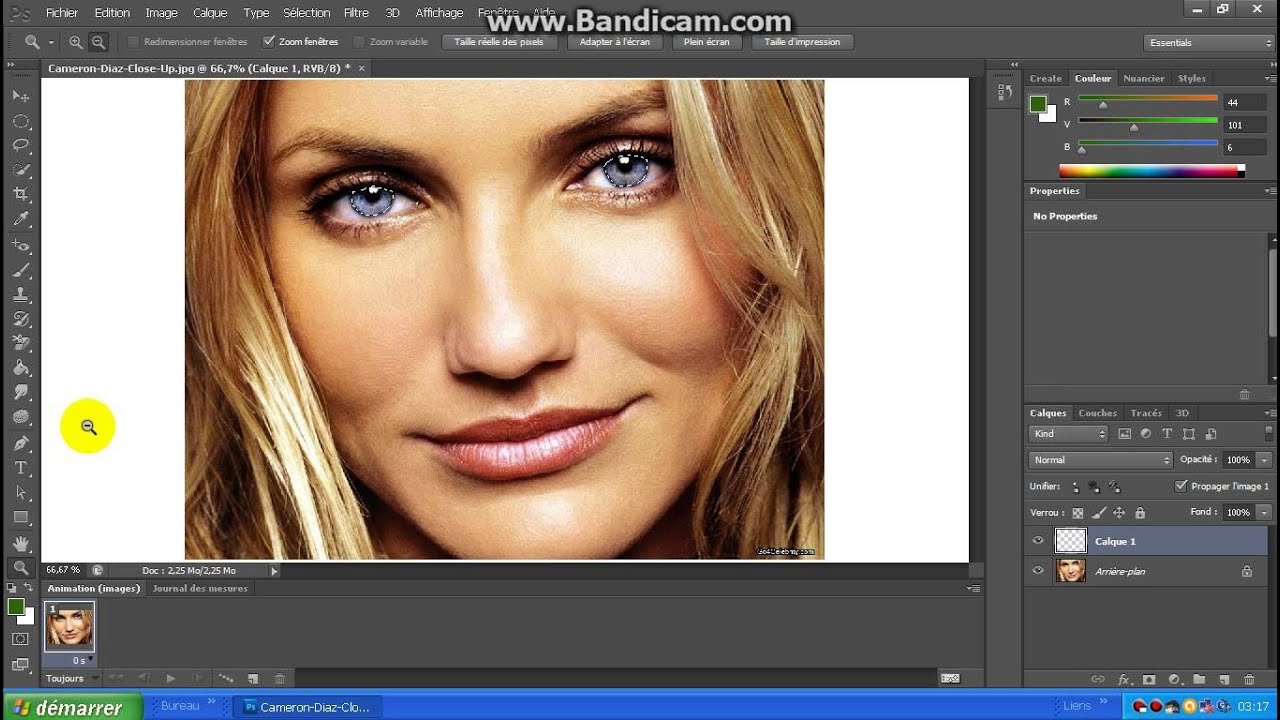Toggle lock position in Verrou row

[x=1119, y=513]
